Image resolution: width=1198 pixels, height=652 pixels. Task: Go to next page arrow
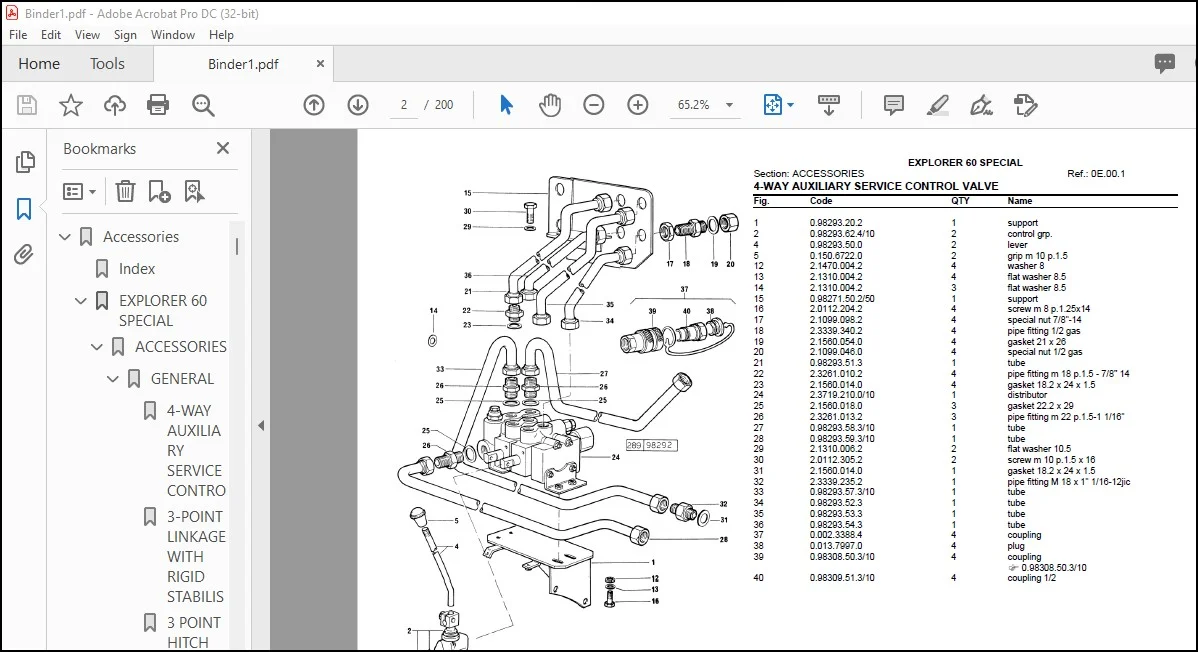(x=358, y=105)
